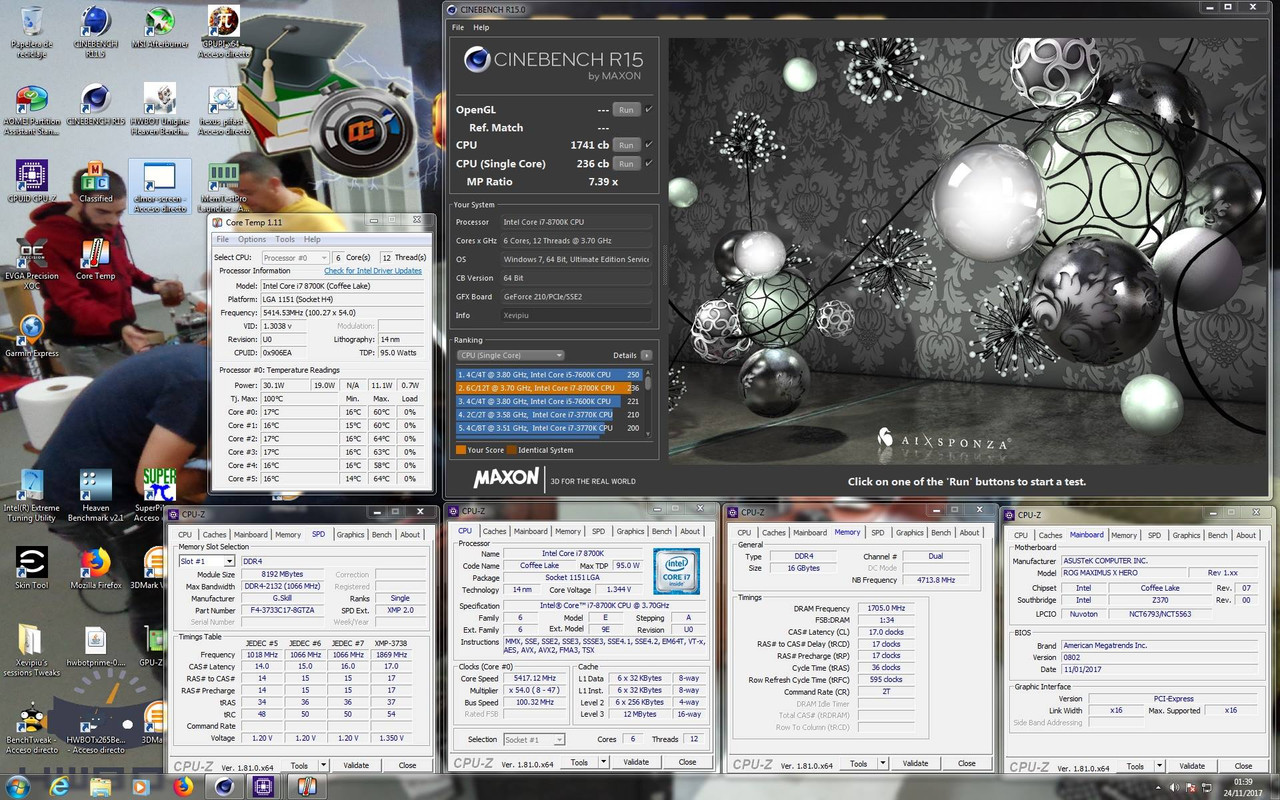This screenshot has width=1280, height=800.
Task: Open Socket #1 selection dropdown in CPU-Z
Action: coord(534,740)
